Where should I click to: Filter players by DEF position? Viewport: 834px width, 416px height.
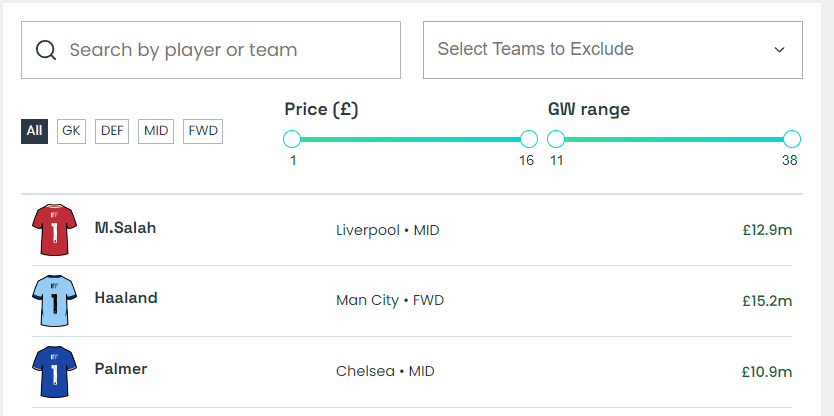[x=113, y=131]
